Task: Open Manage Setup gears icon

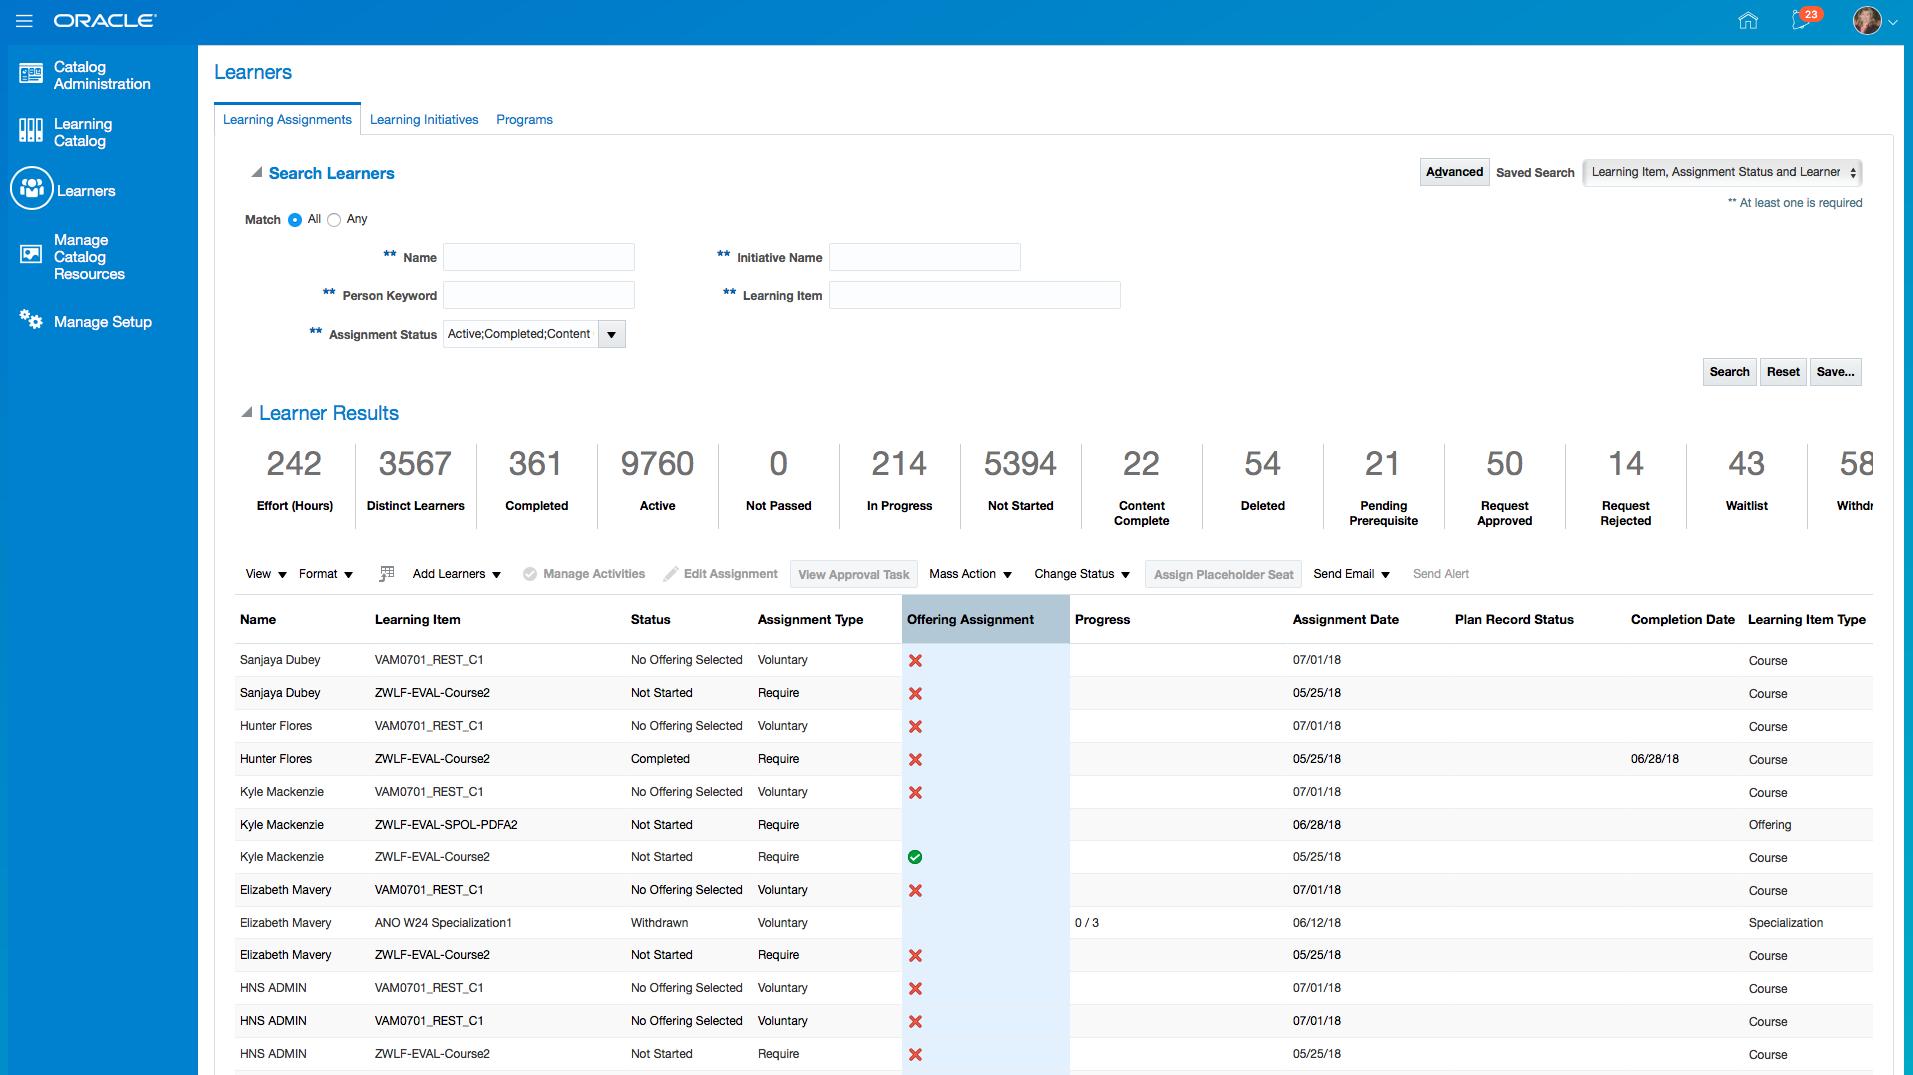Action: 31,320
